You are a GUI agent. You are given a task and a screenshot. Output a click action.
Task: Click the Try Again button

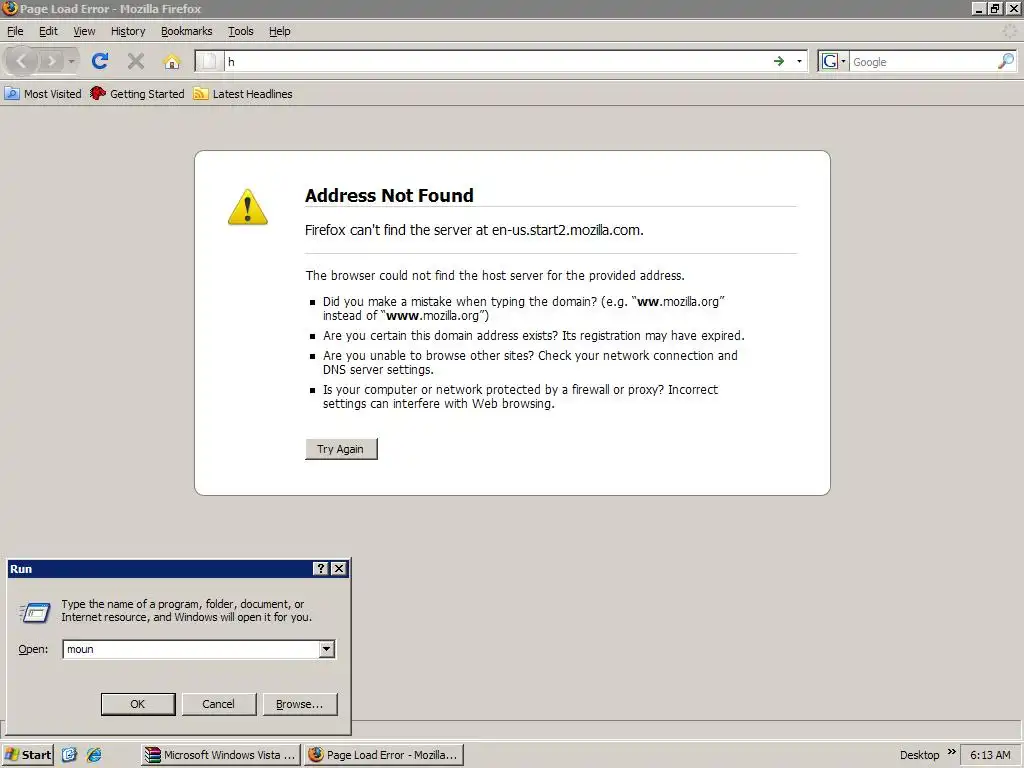(x=341, y=449)
